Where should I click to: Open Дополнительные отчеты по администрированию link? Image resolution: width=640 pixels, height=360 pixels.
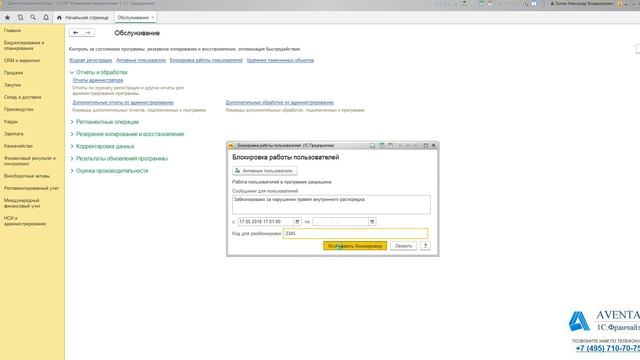click(123, 102)
